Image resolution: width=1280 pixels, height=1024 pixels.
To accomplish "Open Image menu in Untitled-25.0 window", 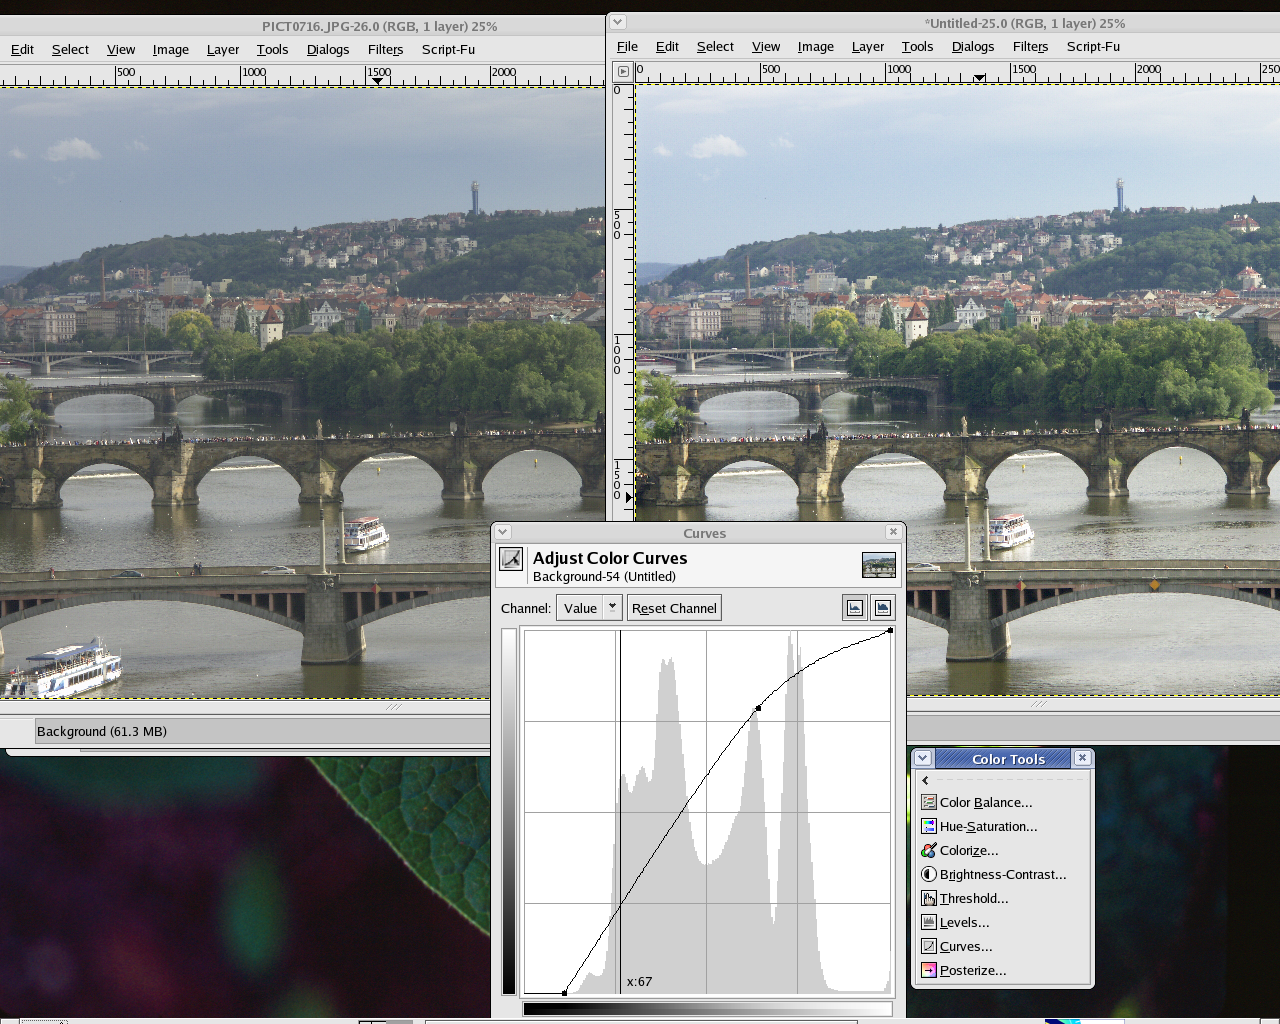I will pos(815,46).
